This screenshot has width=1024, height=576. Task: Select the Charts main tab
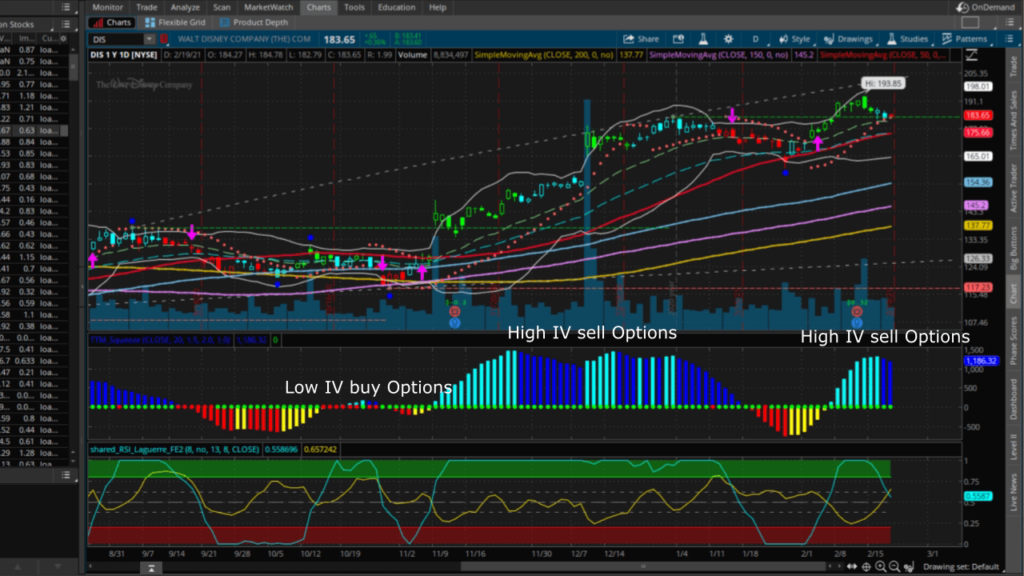coord(319,7)
